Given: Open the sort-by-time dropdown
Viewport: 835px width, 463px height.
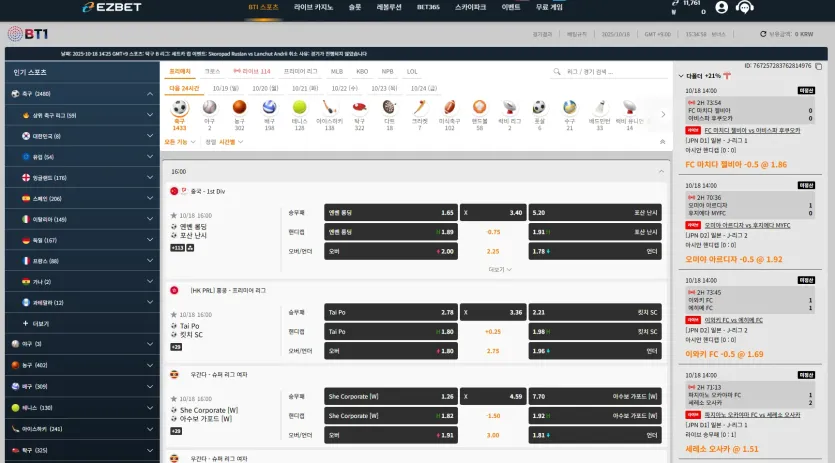Looking at the screenshot, I should 231,142.
